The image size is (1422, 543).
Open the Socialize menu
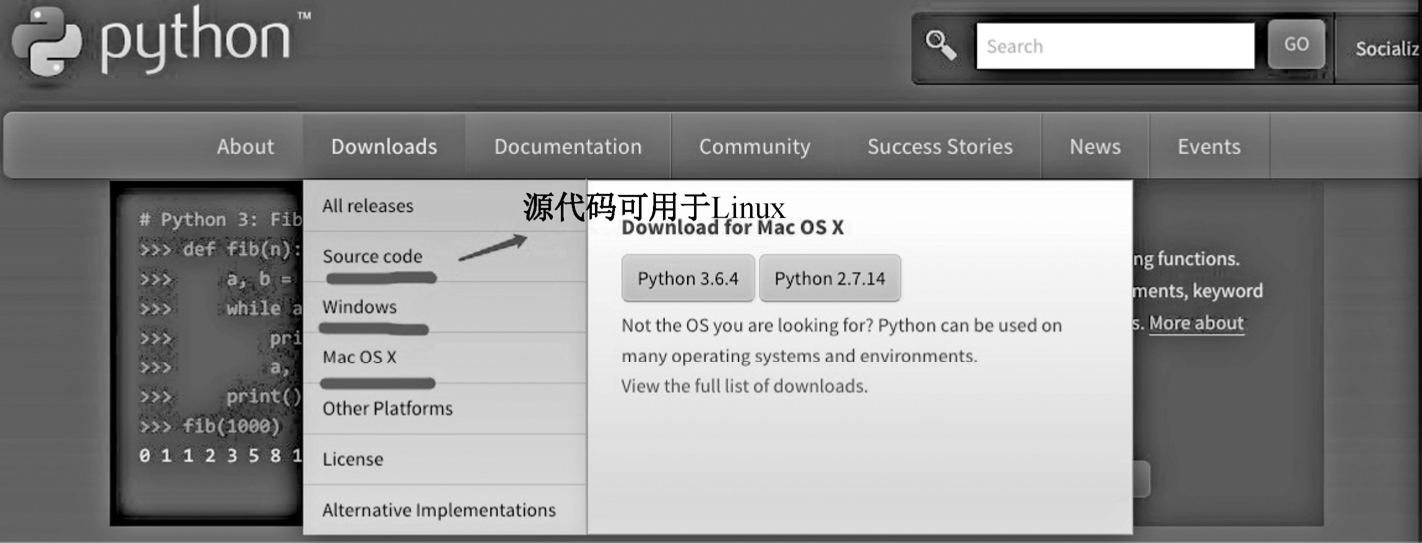click(1387, 48)
